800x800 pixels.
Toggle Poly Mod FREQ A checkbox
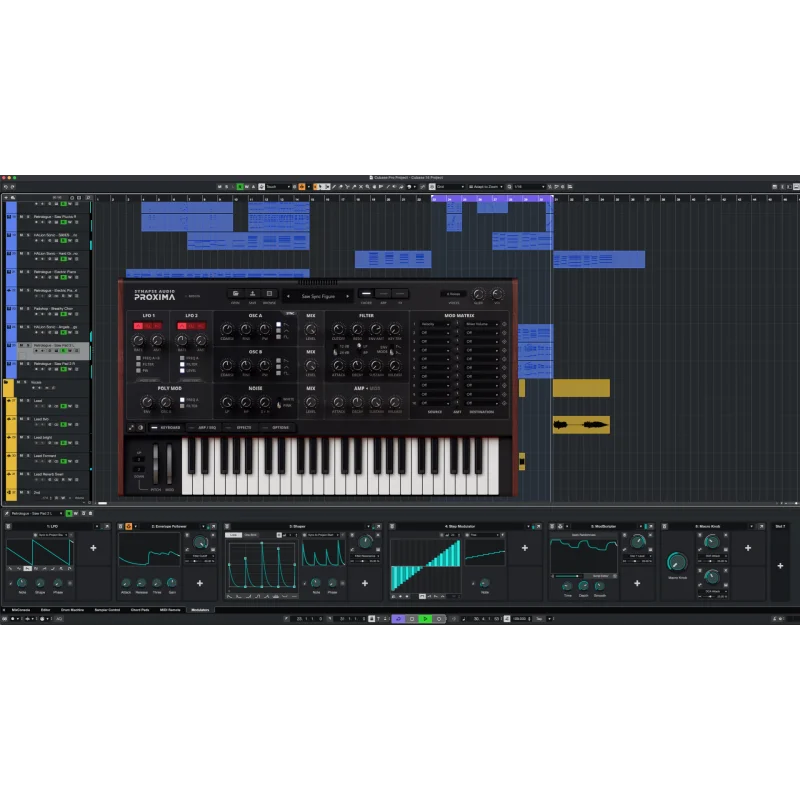(x=182, y=399)
